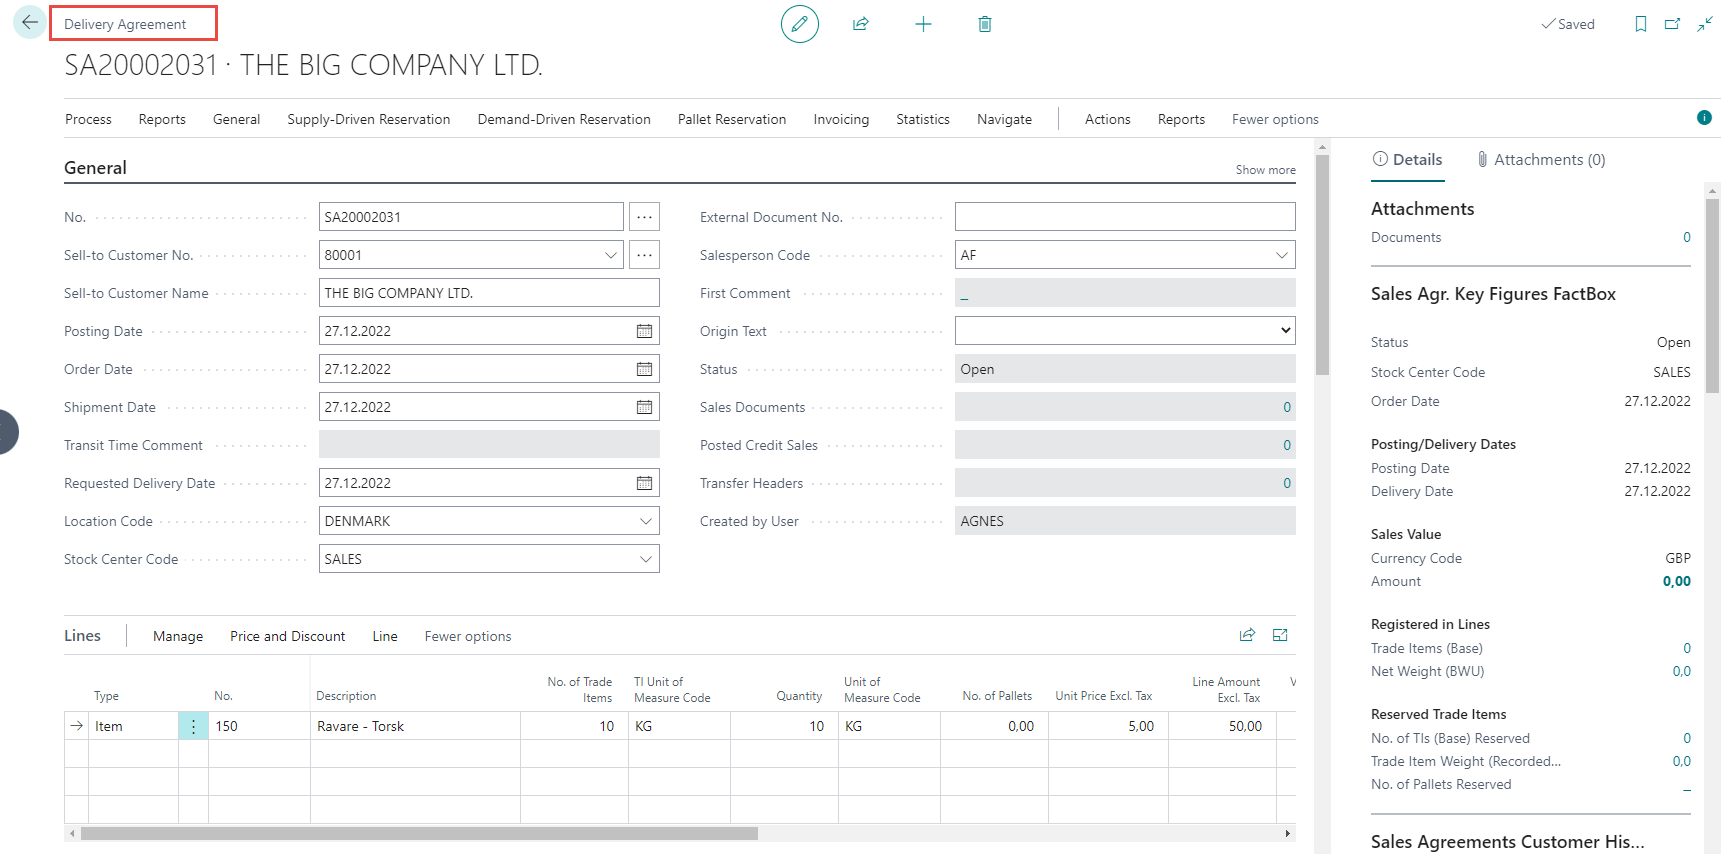The height and width of the screenshot is (854, 1732).
Task: Delete the agreement using trash icon
Action: [985, 24]
